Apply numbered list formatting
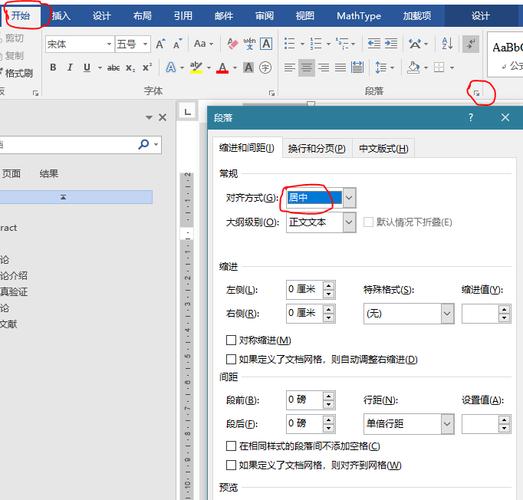 (x=316, y=44)
